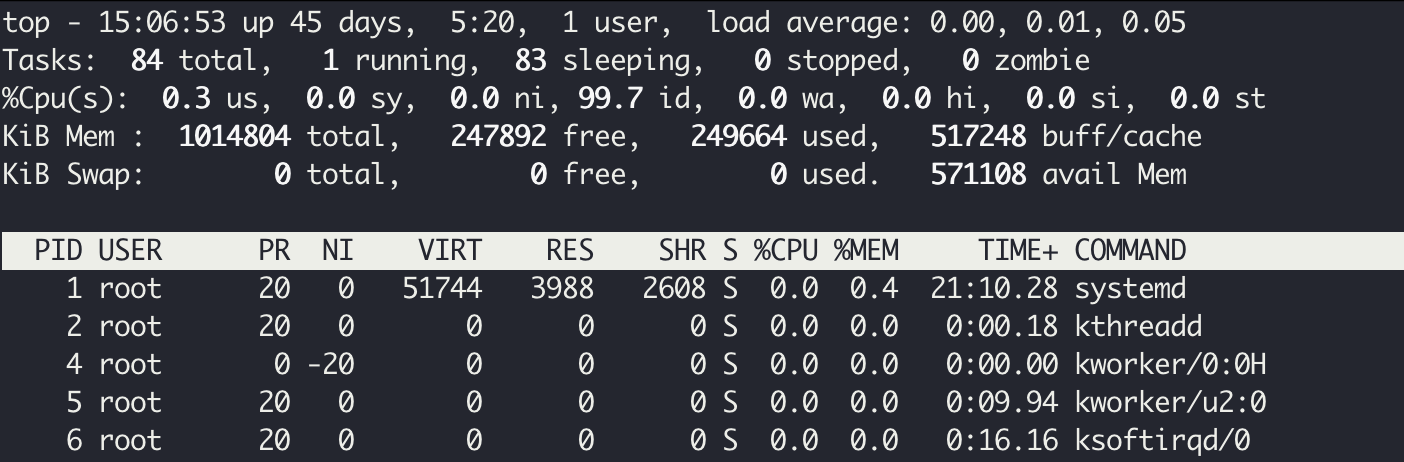Click the 'Tasks:' label
Image resolution: width=1404 pixels, height=462 pixels.
point(50,60)
